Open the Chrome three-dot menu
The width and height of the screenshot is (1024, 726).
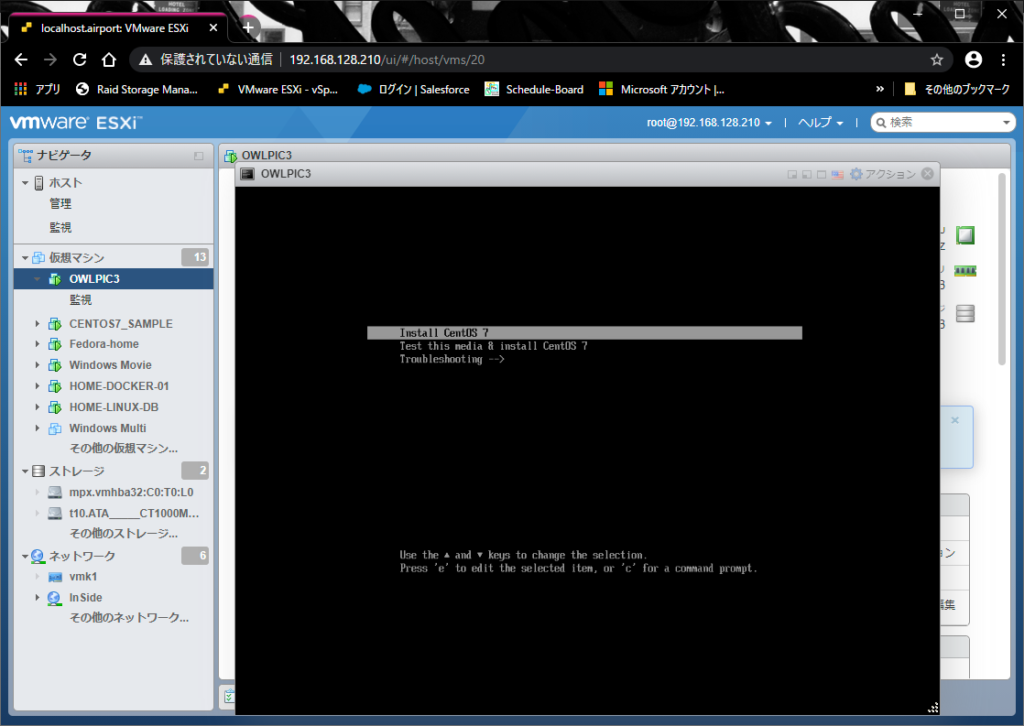tap(1003, 59)
